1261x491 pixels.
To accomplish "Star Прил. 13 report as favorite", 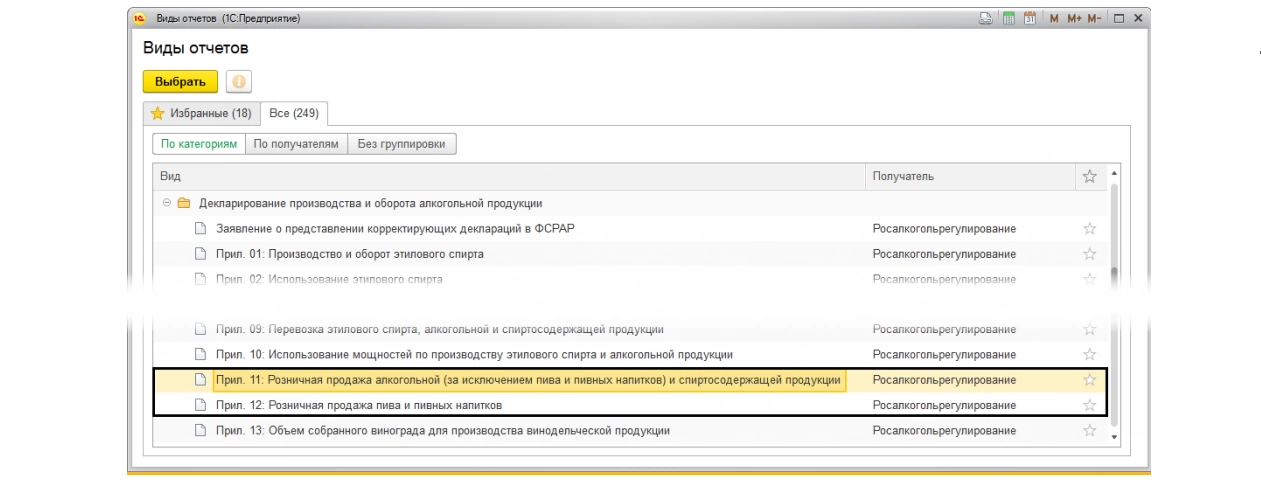I will [1090, 430].
